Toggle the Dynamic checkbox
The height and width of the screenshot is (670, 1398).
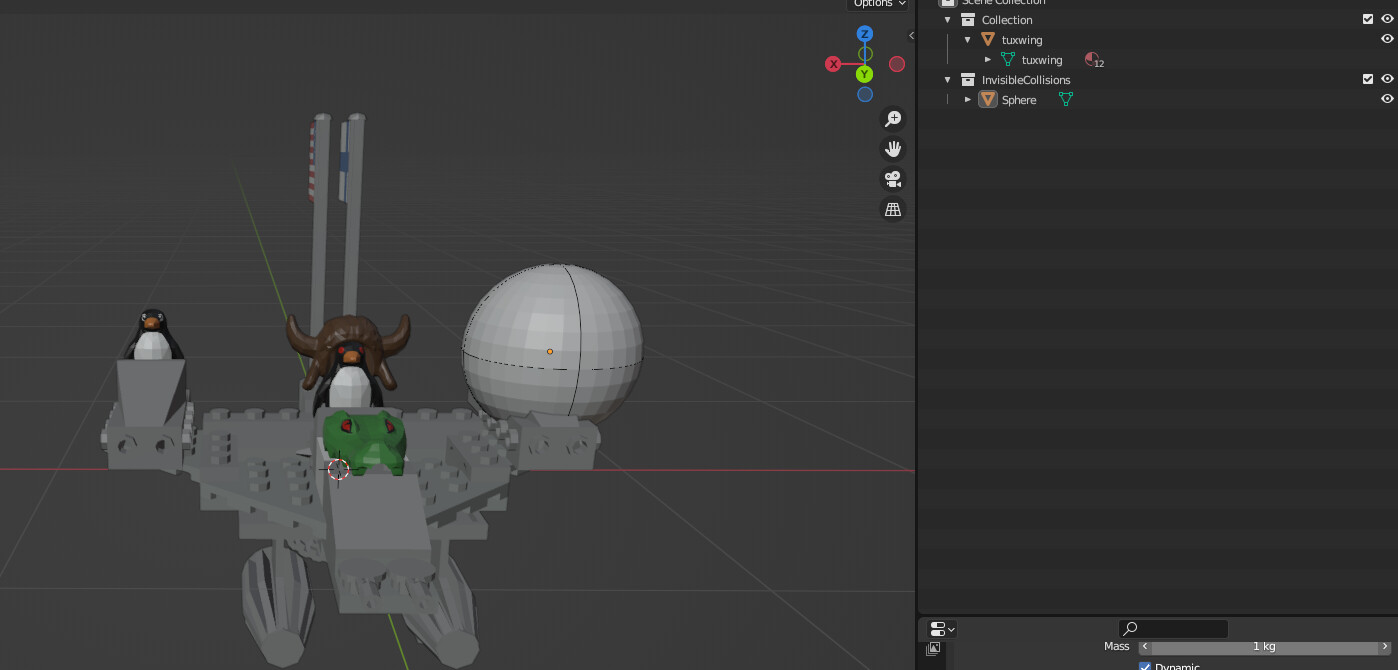[x=1145, y=666]
